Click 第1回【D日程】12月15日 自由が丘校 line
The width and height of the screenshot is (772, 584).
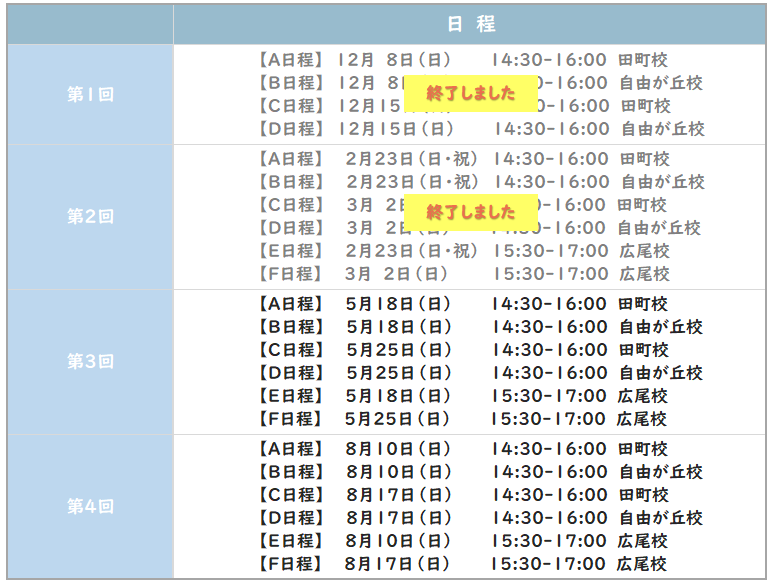pos(482,129)
